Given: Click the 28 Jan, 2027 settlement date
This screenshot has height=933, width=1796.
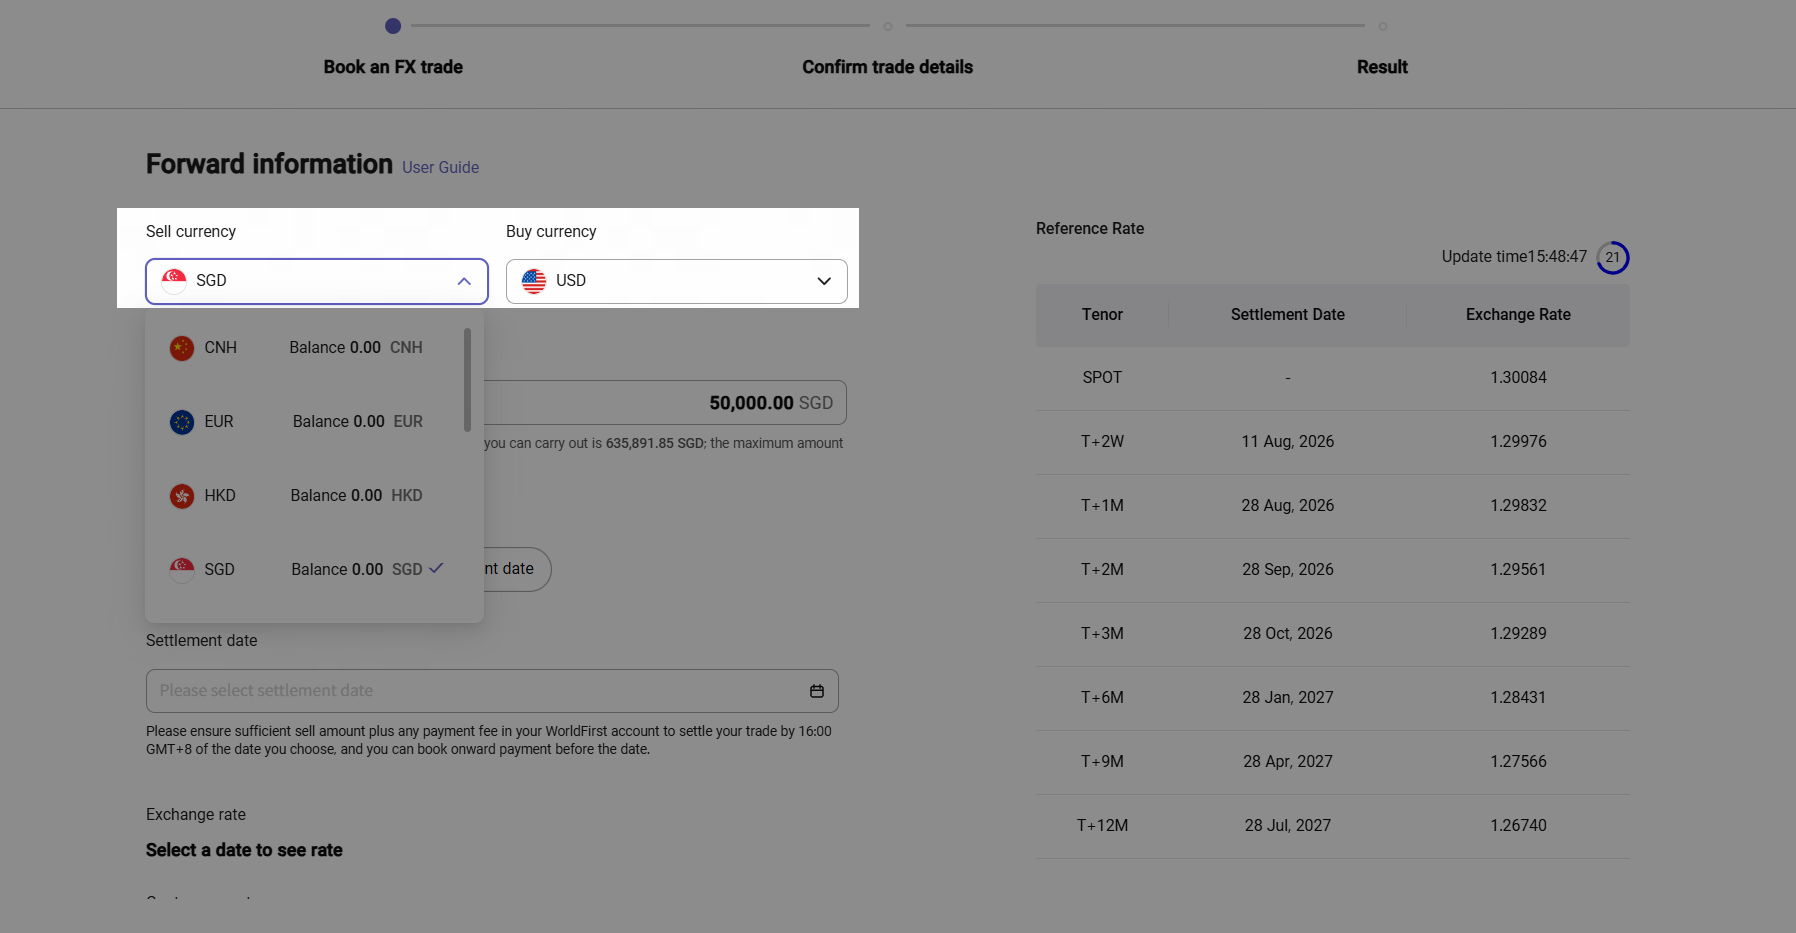Looking at the screenshot, I should pyautogui.click(x=1288, y=698).
